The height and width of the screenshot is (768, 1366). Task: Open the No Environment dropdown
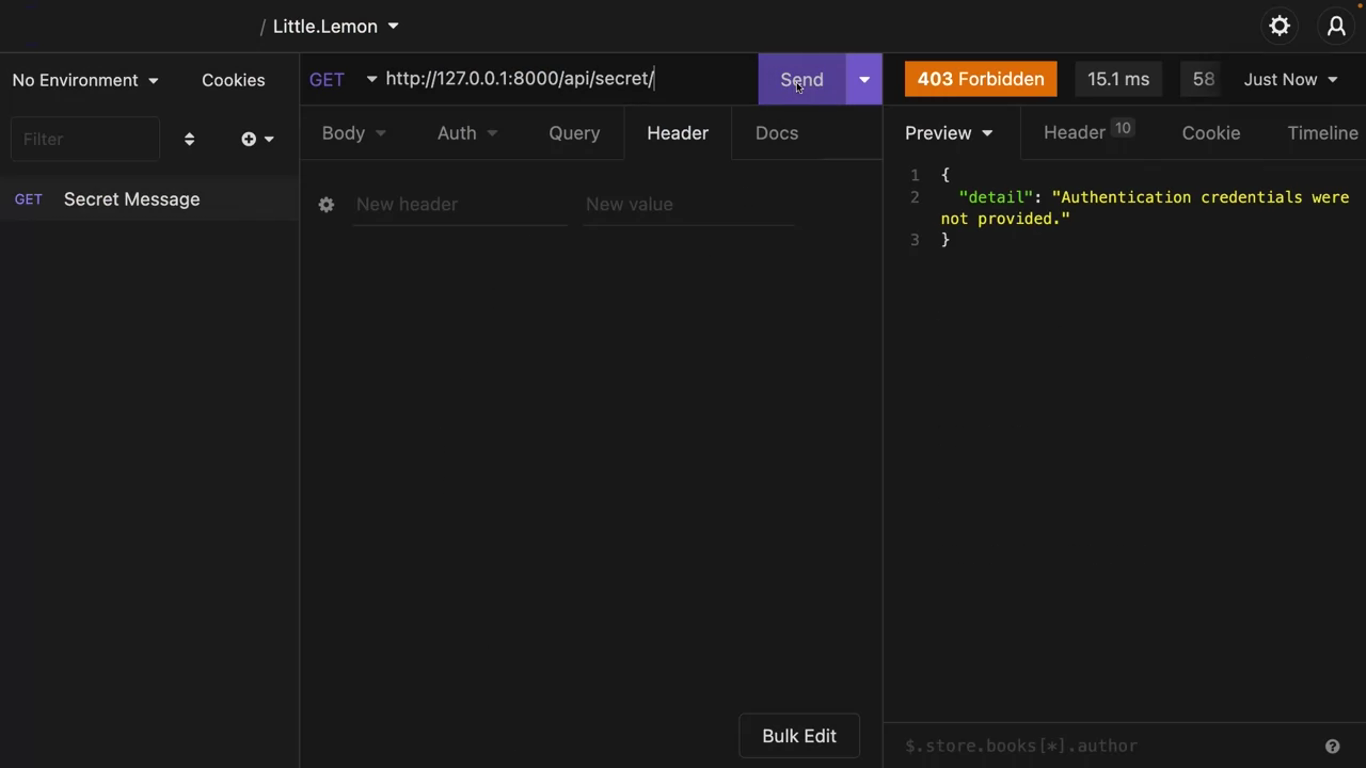pos(85,80)
